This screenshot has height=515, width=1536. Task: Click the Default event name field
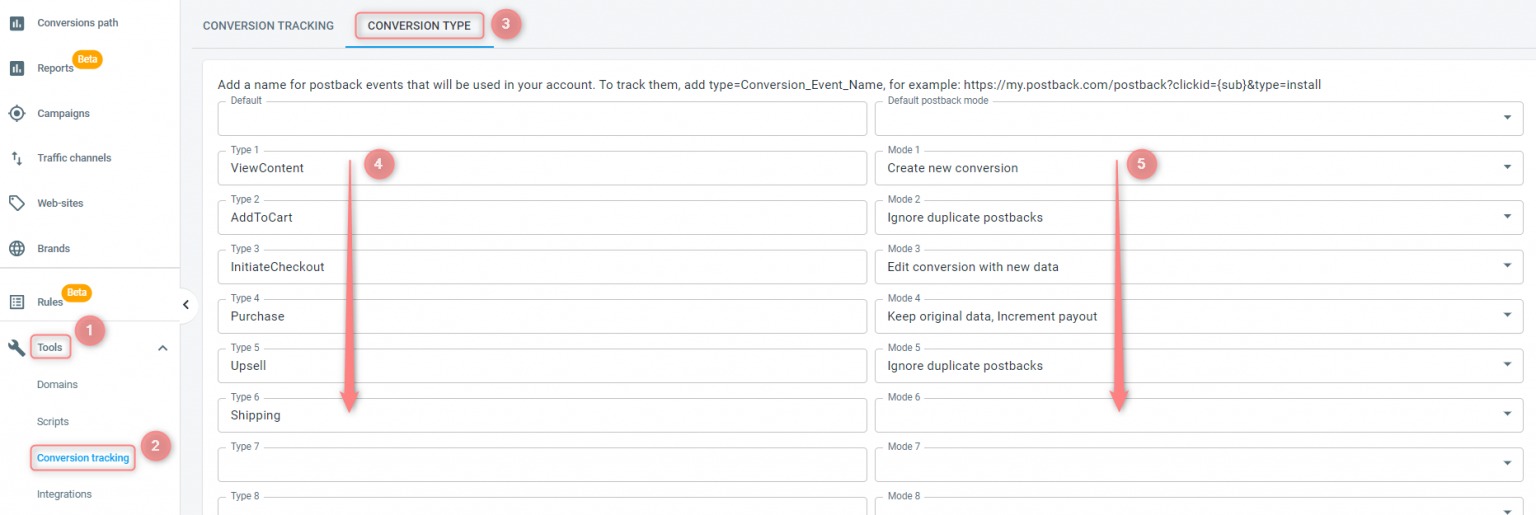pyautogui.click(x=541, y=119)
